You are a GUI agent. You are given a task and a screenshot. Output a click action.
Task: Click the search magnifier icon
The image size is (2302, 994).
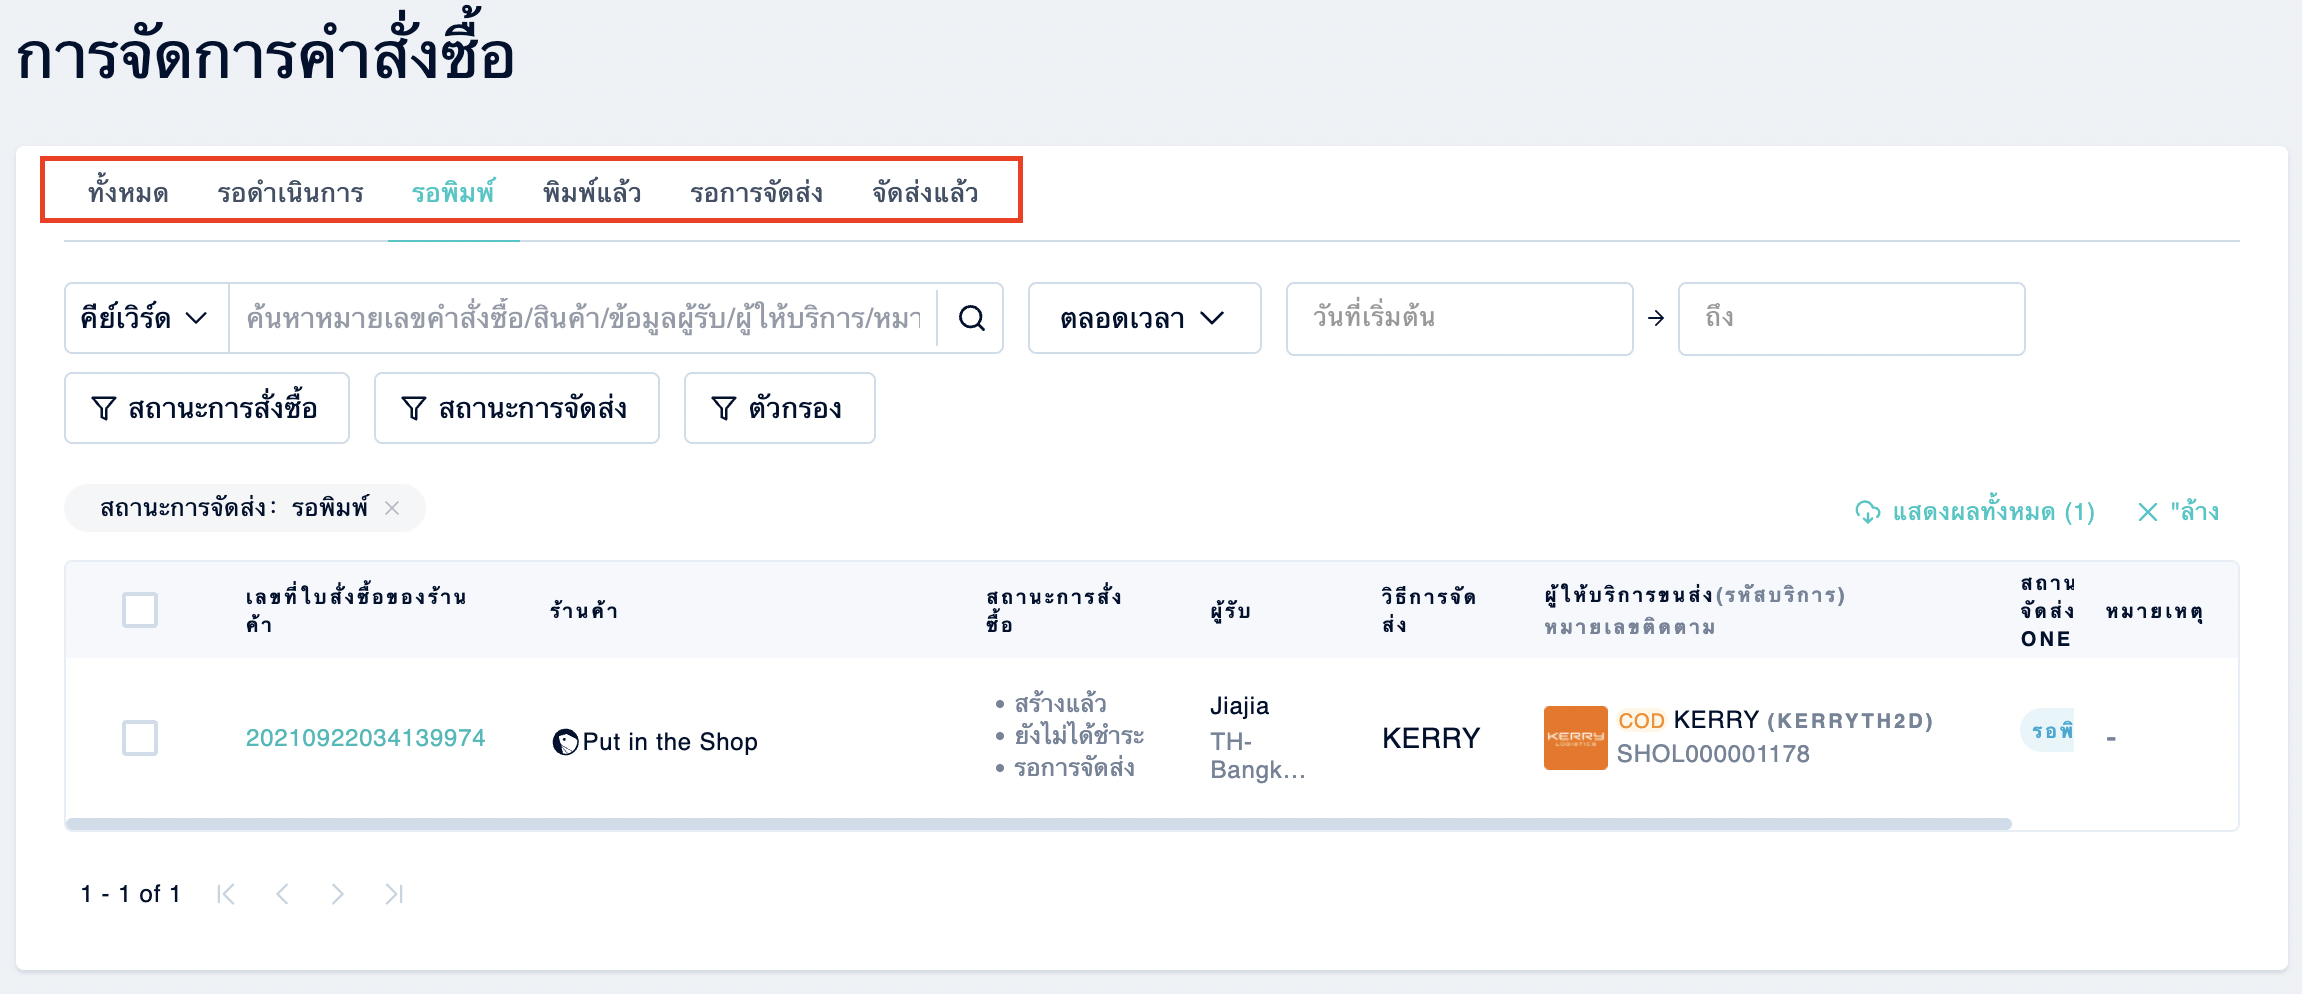(x=971, y=318)
